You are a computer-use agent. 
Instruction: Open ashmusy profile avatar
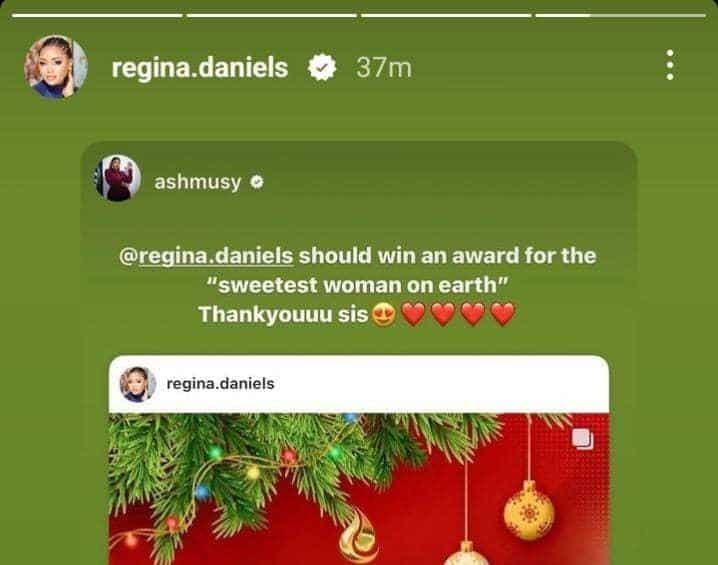[117, 179]
